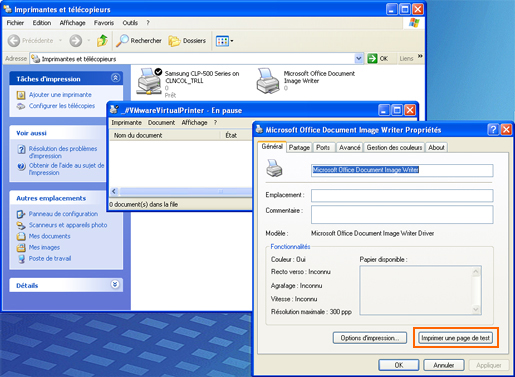Click the Mes images folder icon

click(21, 248)
